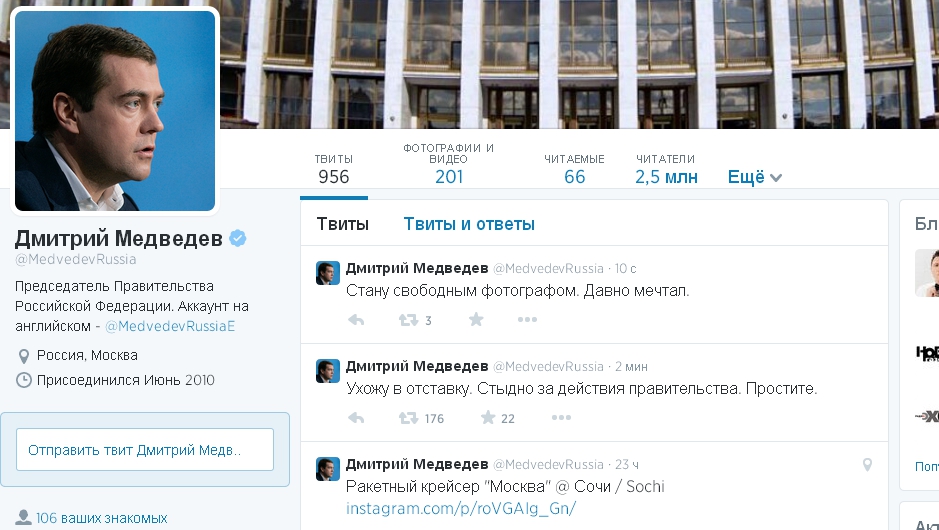Expand the Ещё dropdown menu
This screenshot has width=939, height=530.
[755, 177]
